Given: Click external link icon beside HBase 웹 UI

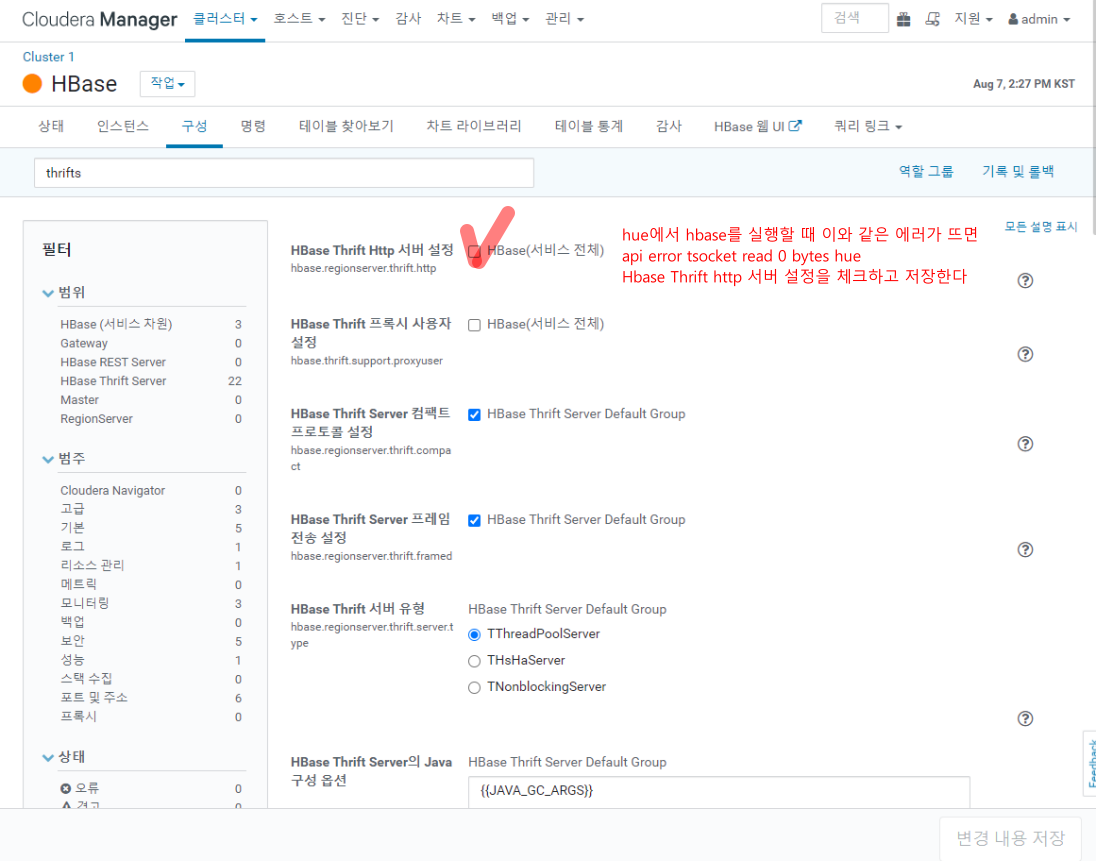Looking at the screenshot, I should (x=795, y=126).
